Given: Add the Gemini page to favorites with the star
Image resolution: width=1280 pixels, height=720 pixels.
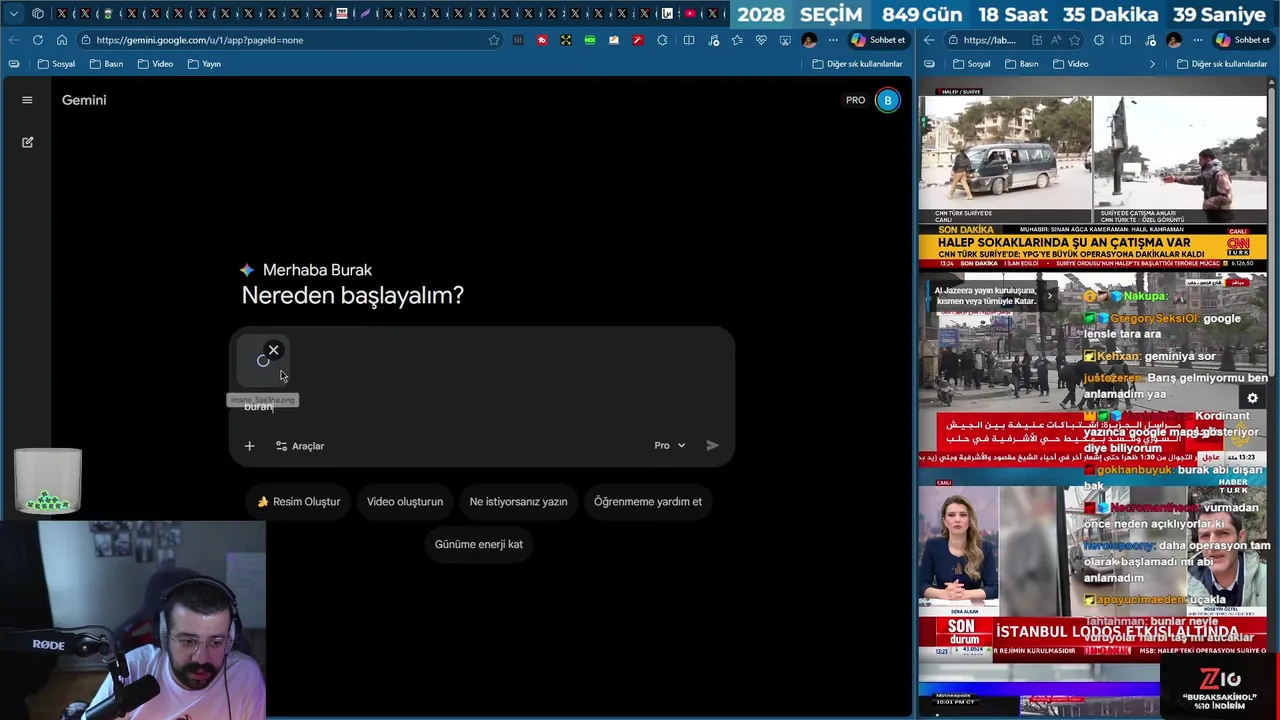Looking at the screenshot, I should tap(494, 40).
